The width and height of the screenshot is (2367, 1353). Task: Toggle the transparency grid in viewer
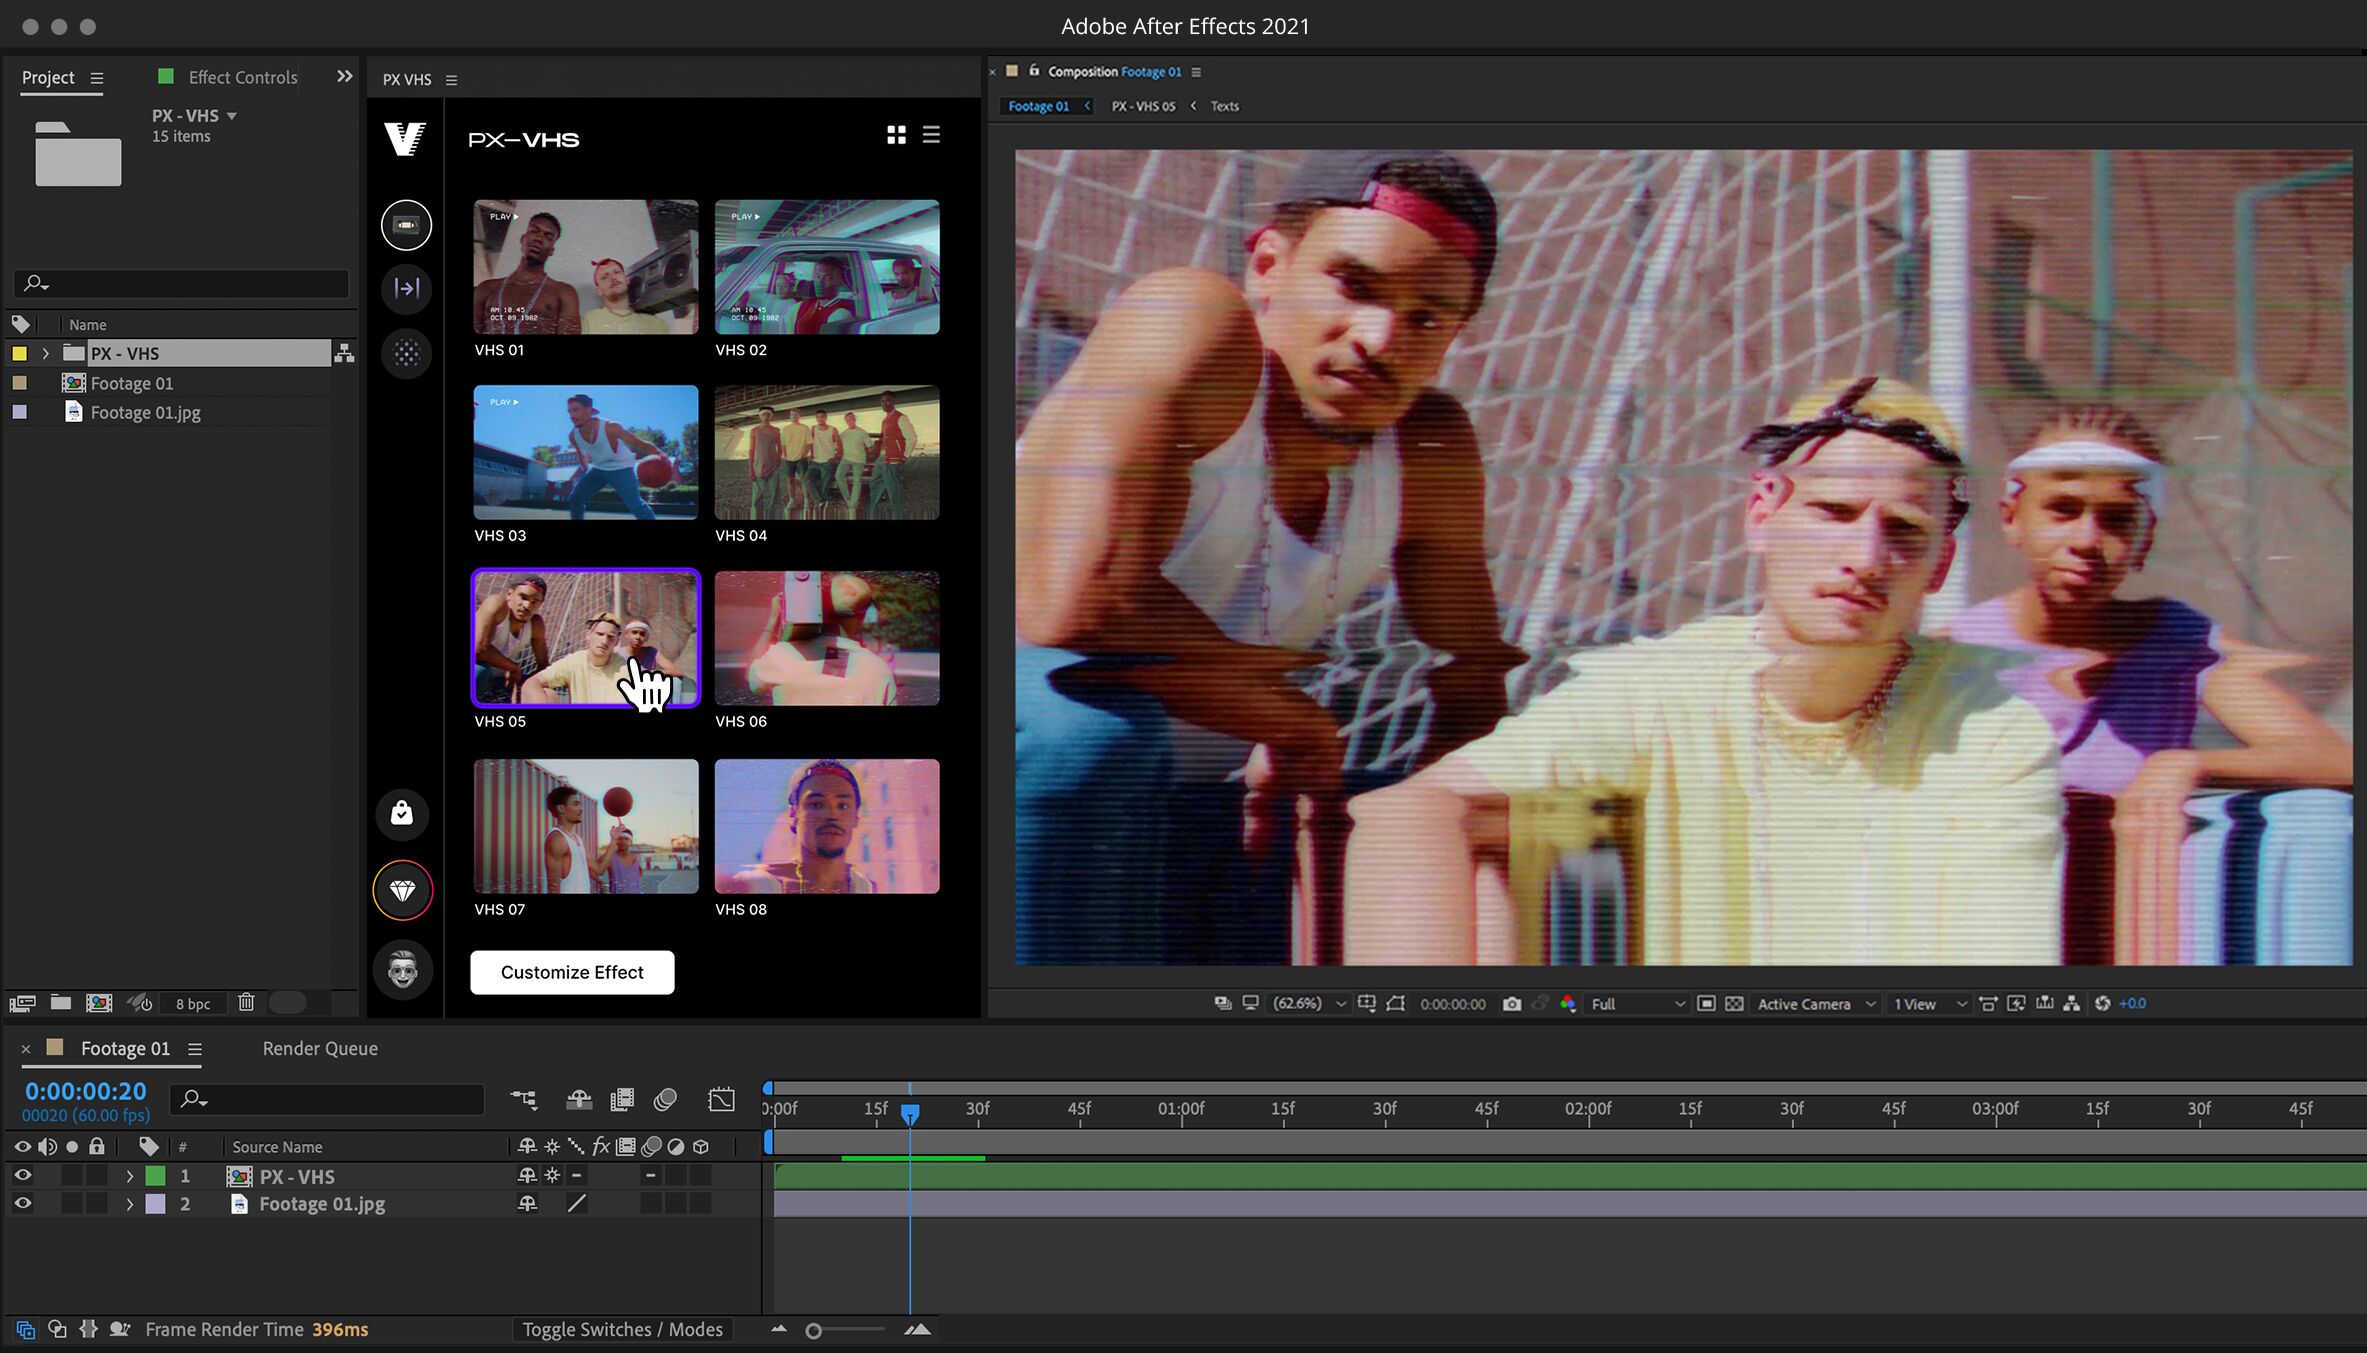click(1734, 1004)
